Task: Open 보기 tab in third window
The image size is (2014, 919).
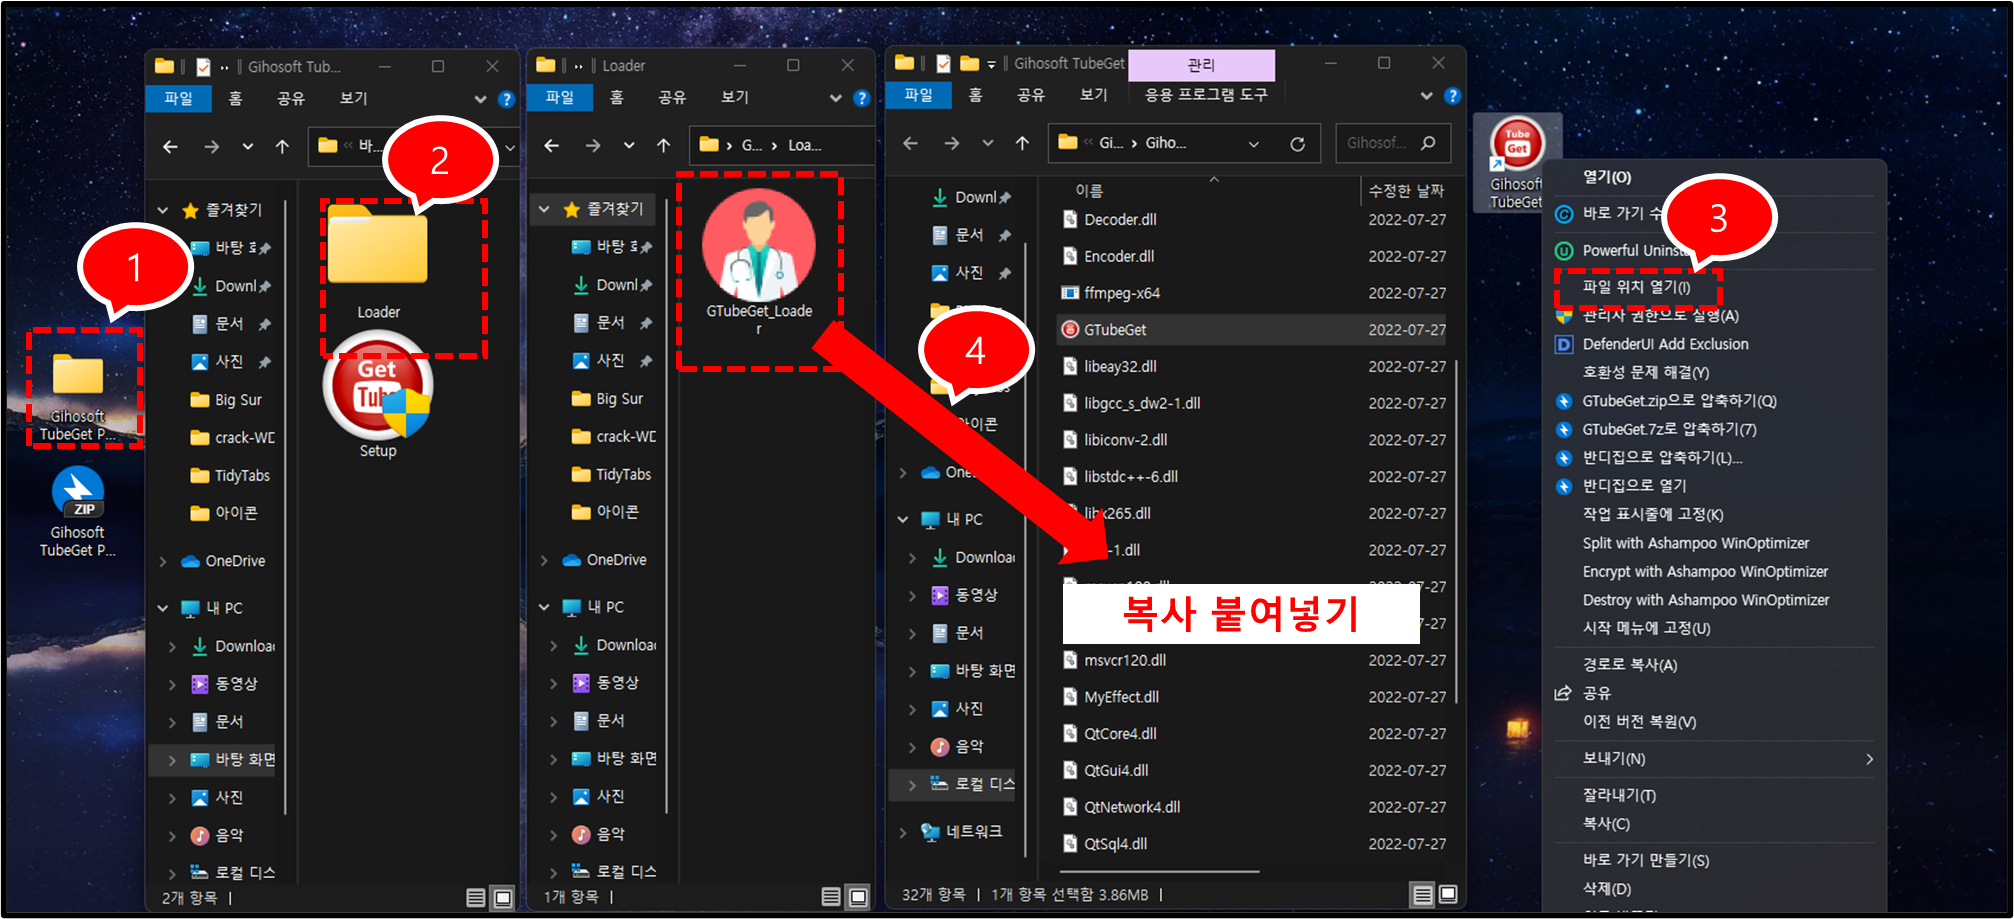Action: (1093, 95)
